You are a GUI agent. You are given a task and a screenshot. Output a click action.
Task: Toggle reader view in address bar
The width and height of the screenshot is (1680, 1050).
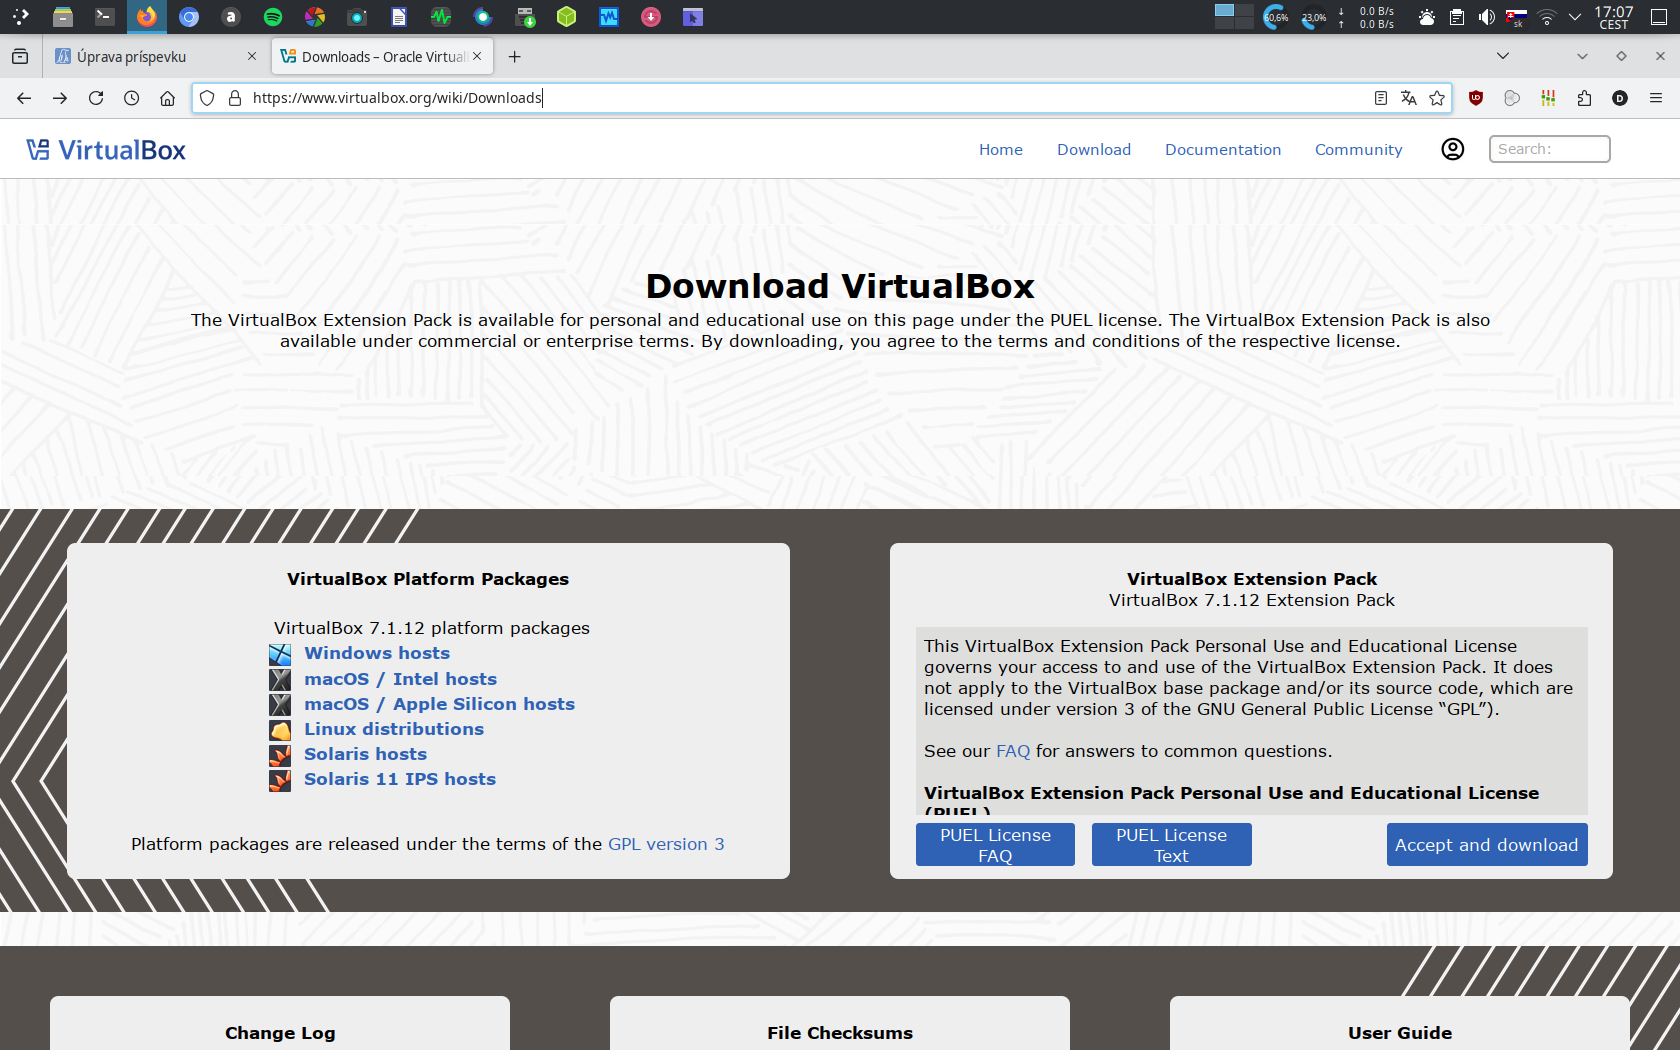[1380, 98]
